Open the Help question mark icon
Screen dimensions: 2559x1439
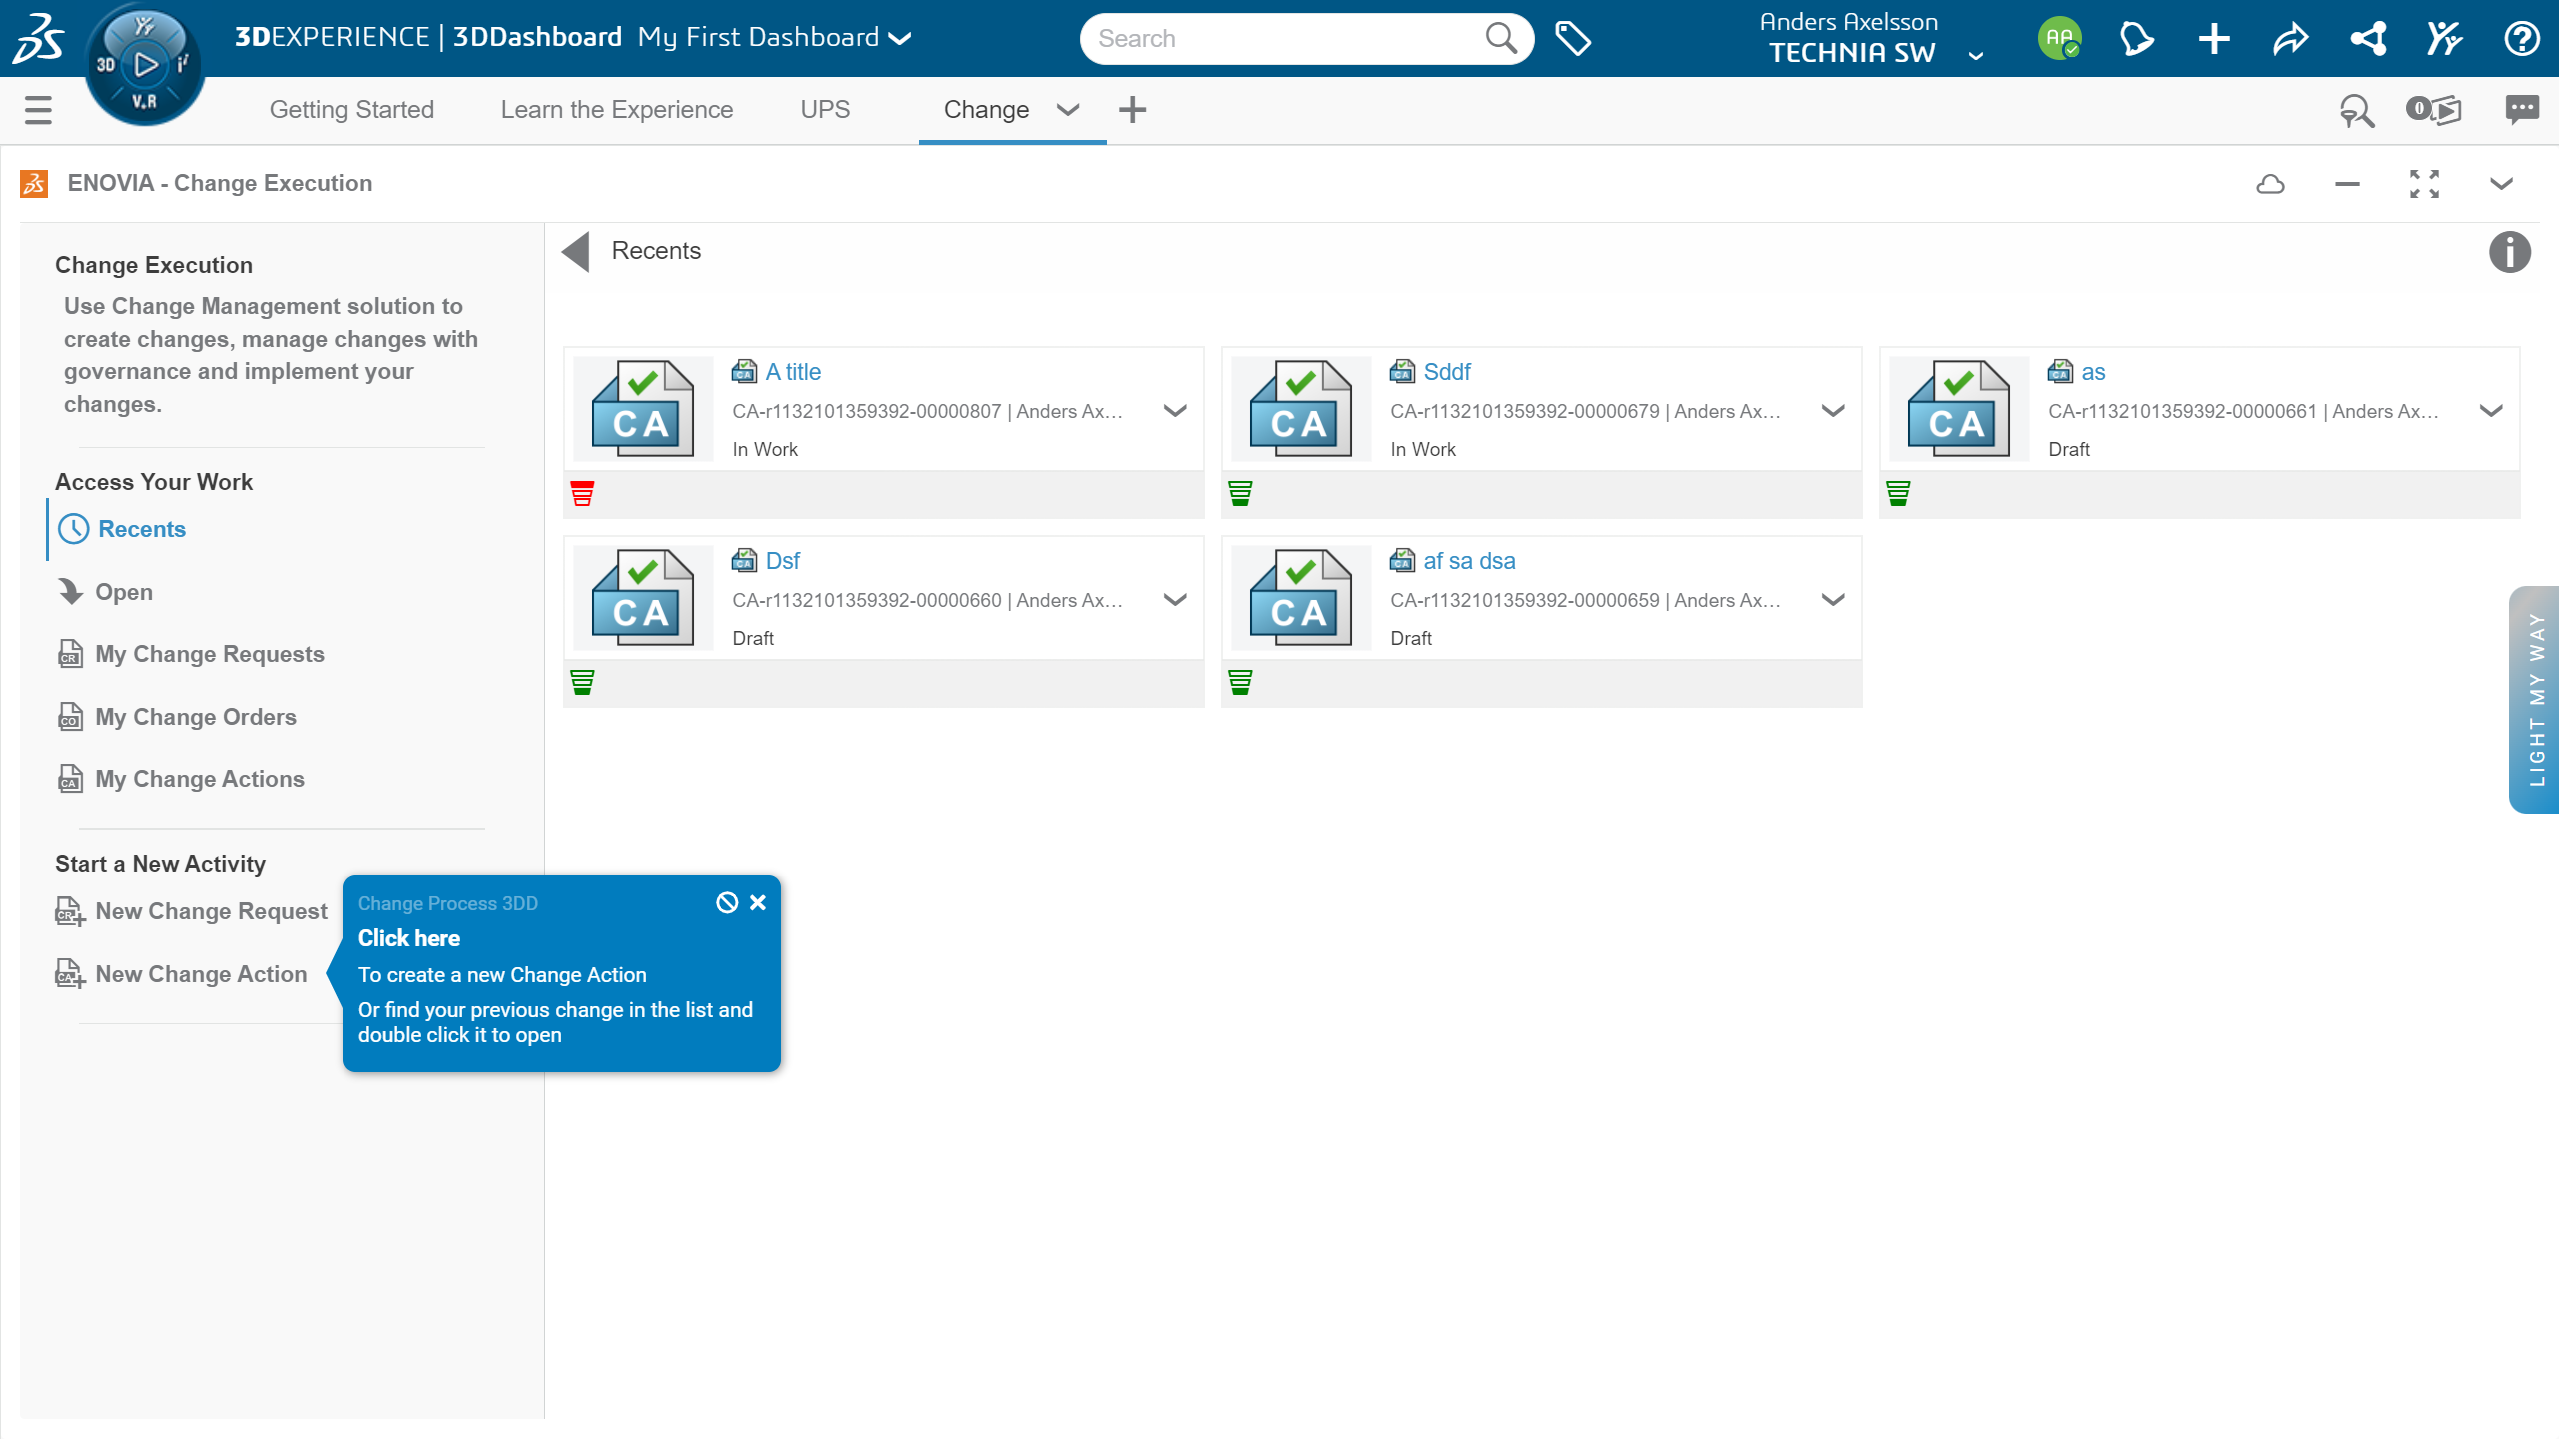[2521, 38]
